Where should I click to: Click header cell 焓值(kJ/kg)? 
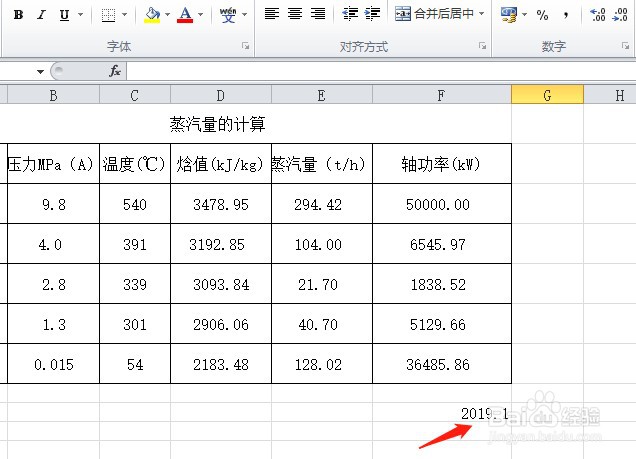click(x=221, y=163)
